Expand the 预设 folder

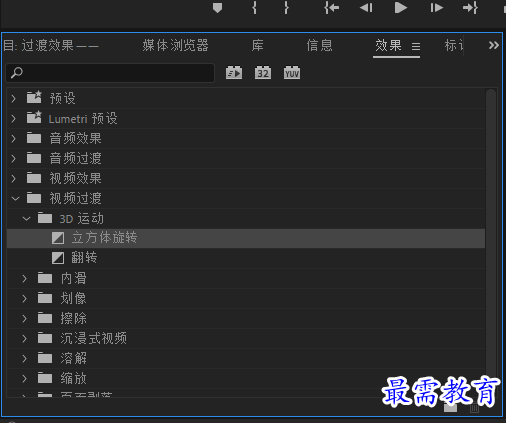(14, 99)
